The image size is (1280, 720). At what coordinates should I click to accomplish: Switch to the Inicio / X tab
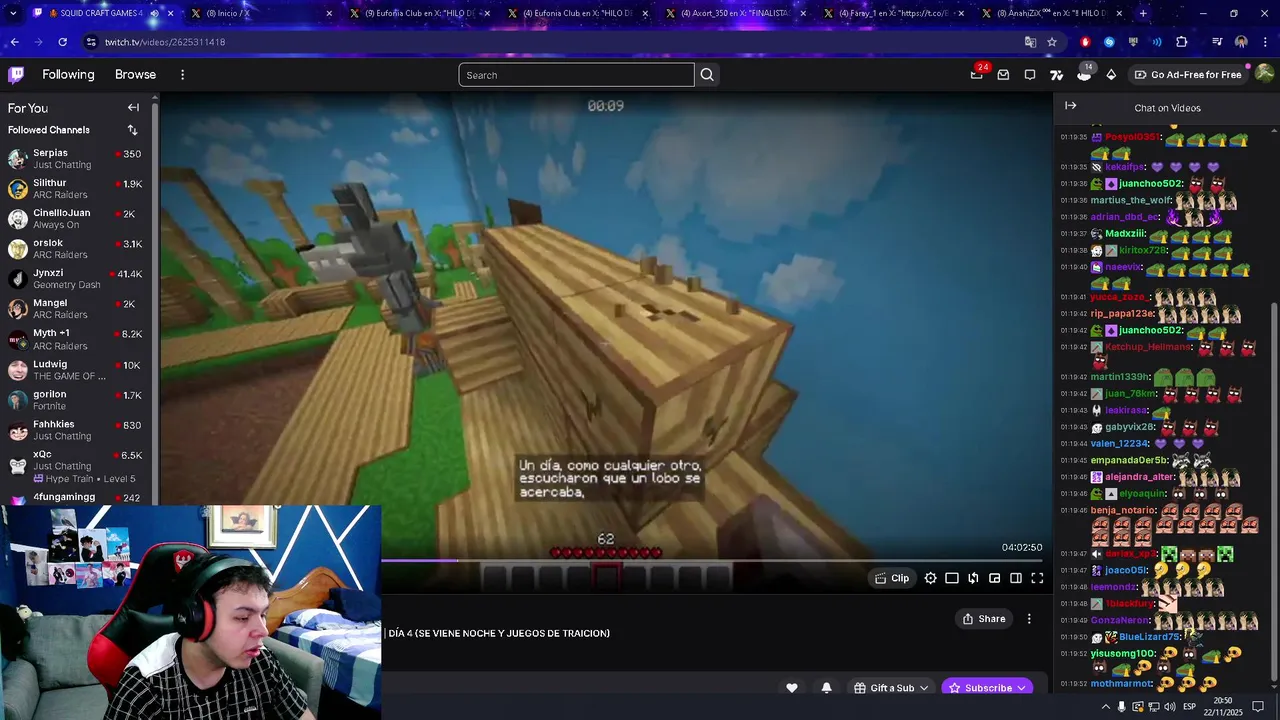pyautogui.click(x=262, y=13)
